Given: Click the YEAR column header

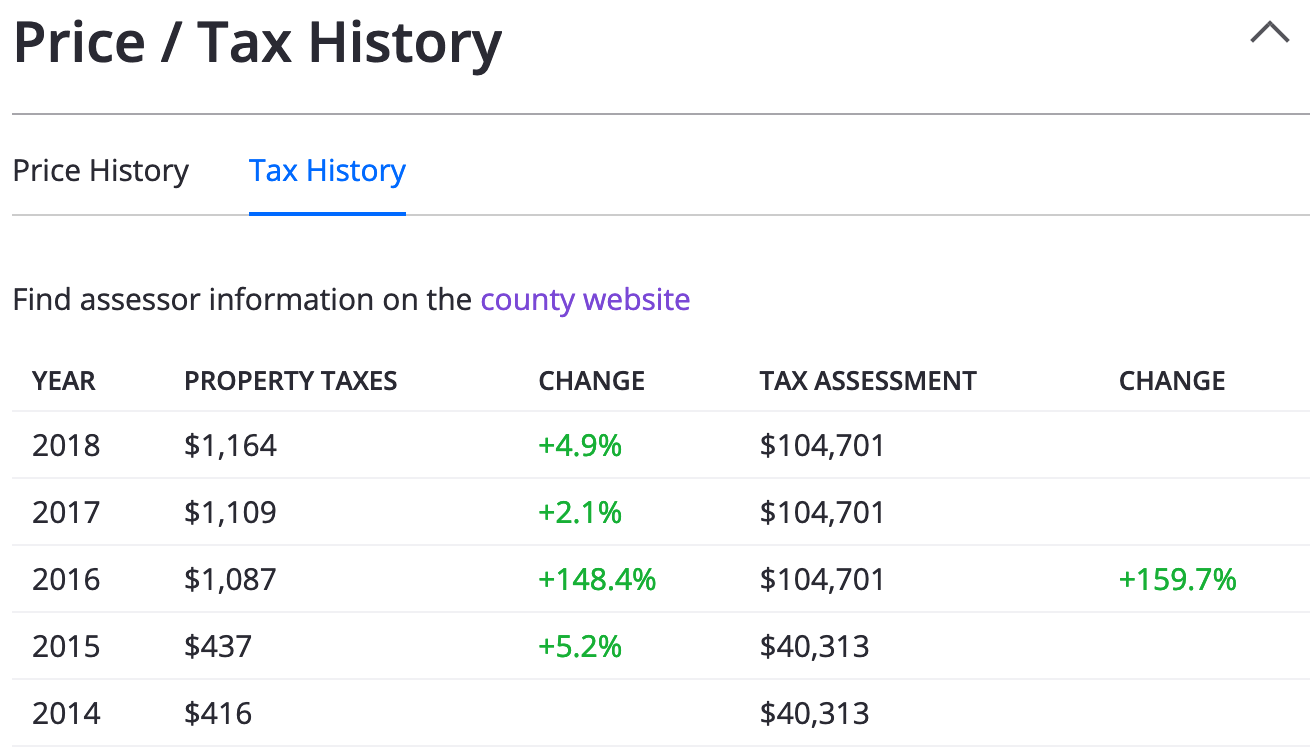Looking at the screenshot, I should pos(64,381).
